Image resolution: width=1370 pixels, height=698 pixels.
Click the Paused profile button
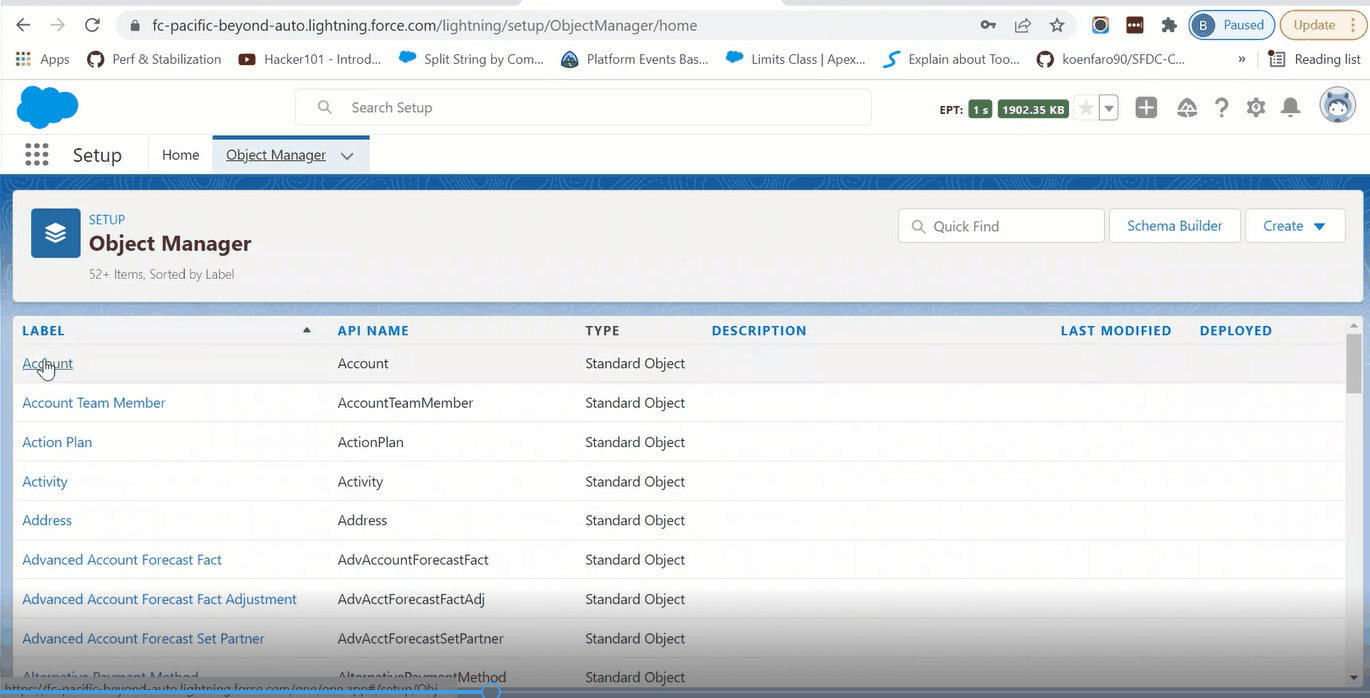(1232, 25)
